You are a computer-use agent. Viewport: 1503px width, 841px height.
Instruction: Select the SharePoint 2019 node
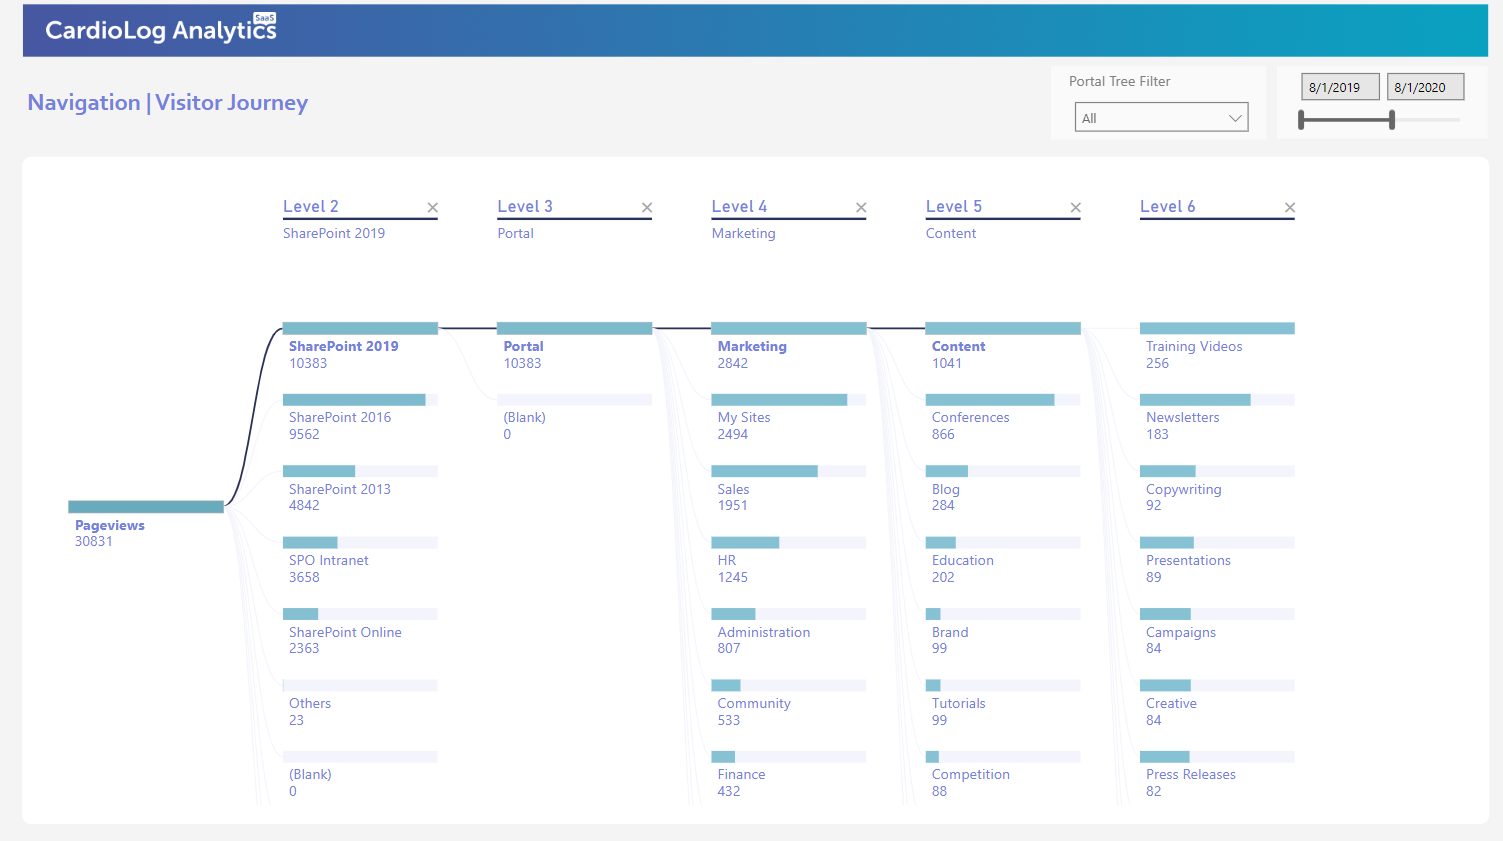coord(360,328)
